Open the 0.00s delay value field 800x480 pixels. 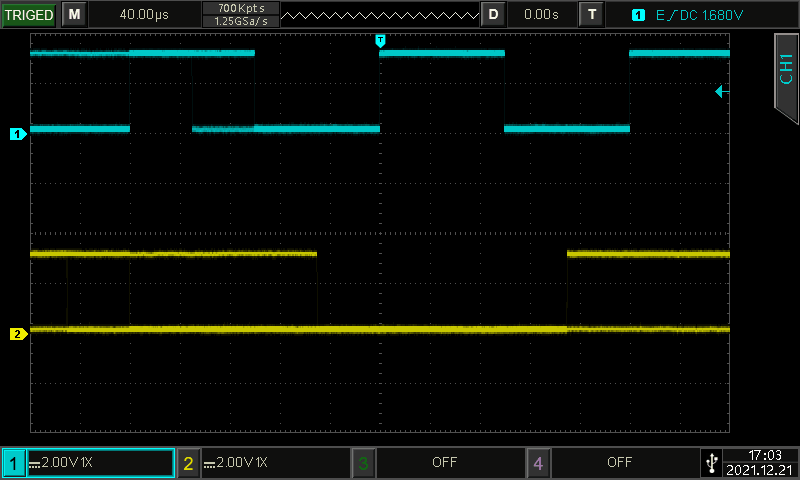click(x=541, y=15)
